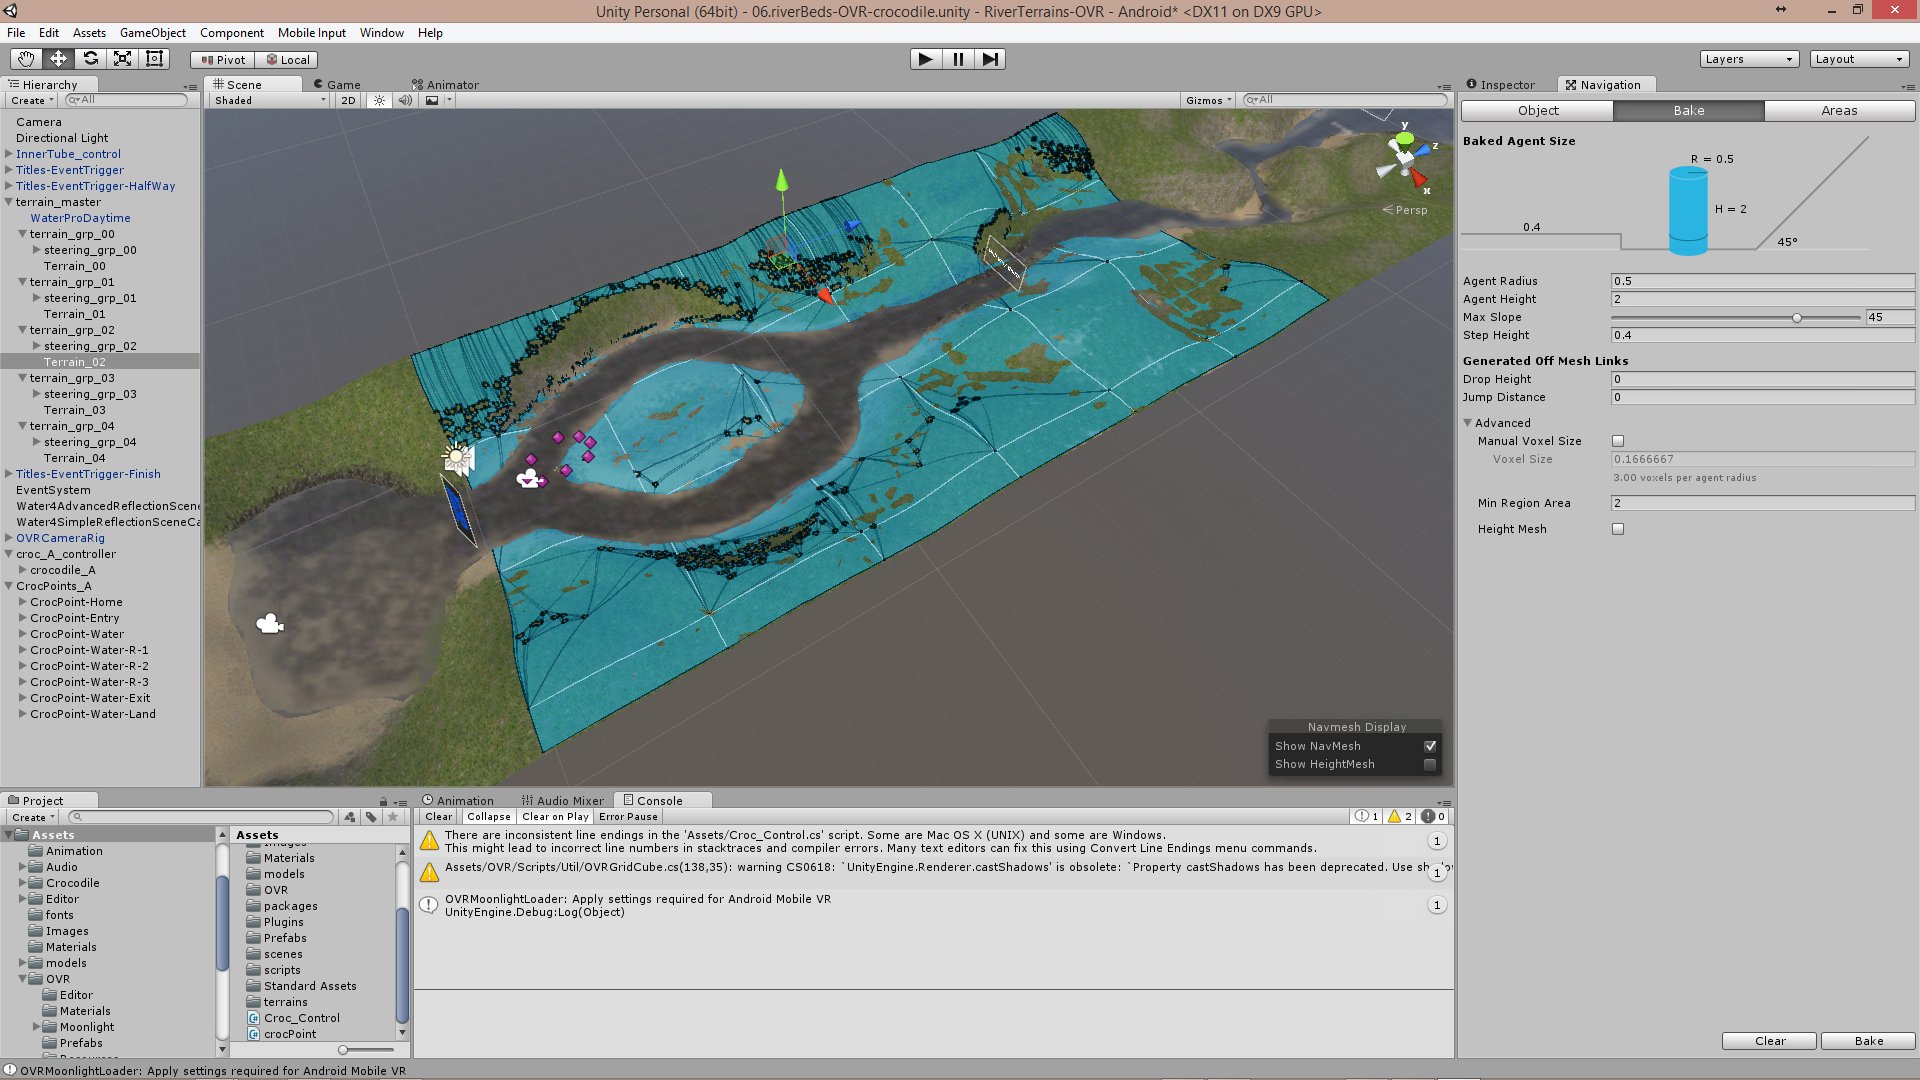Collapse the terrain_master tree node
This screenshot has height=1080, width=1920.
tap(9, 202)
